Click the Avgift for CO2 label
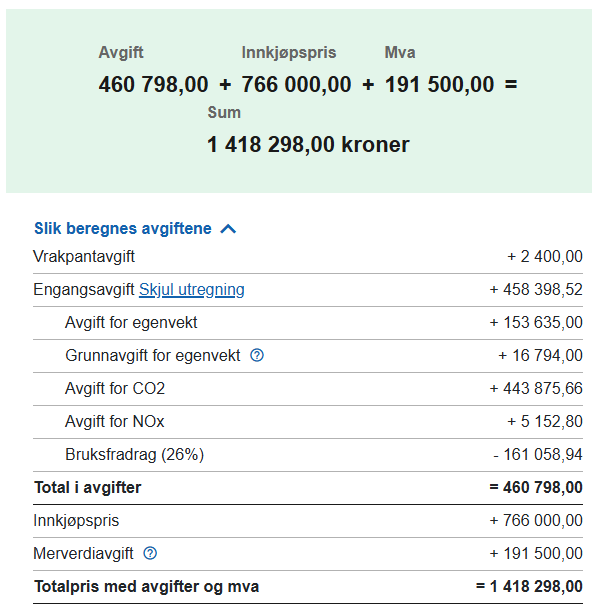 115,388
